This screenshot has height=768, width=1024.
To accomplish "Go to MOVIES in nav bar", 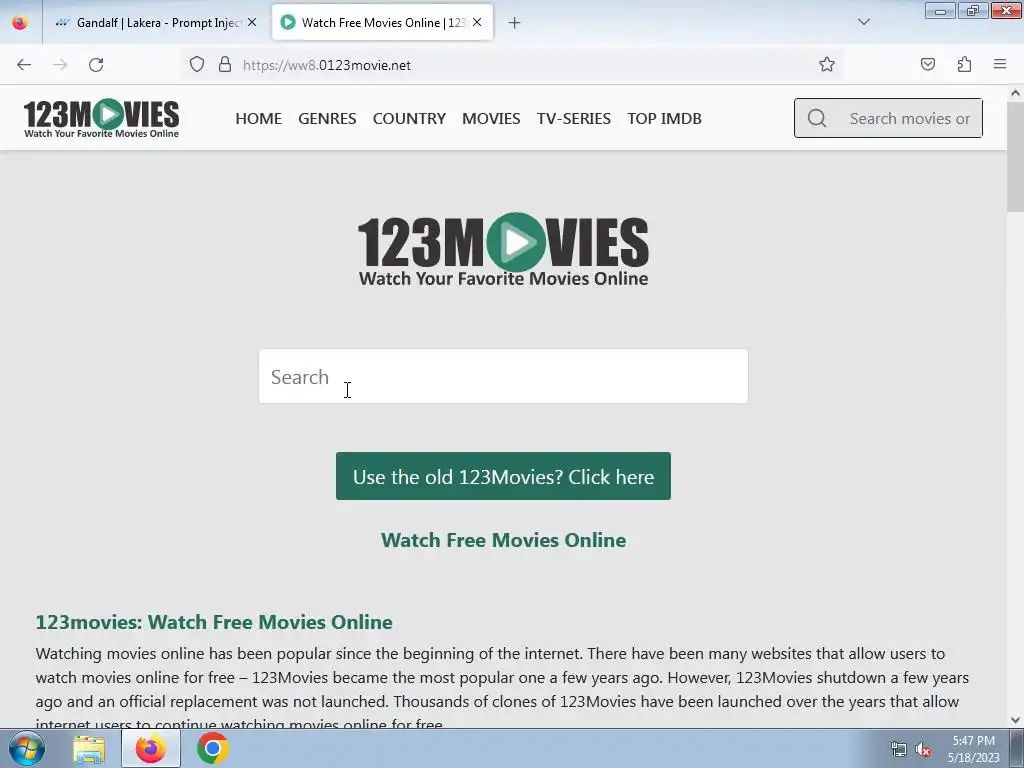I will [491, 118].
